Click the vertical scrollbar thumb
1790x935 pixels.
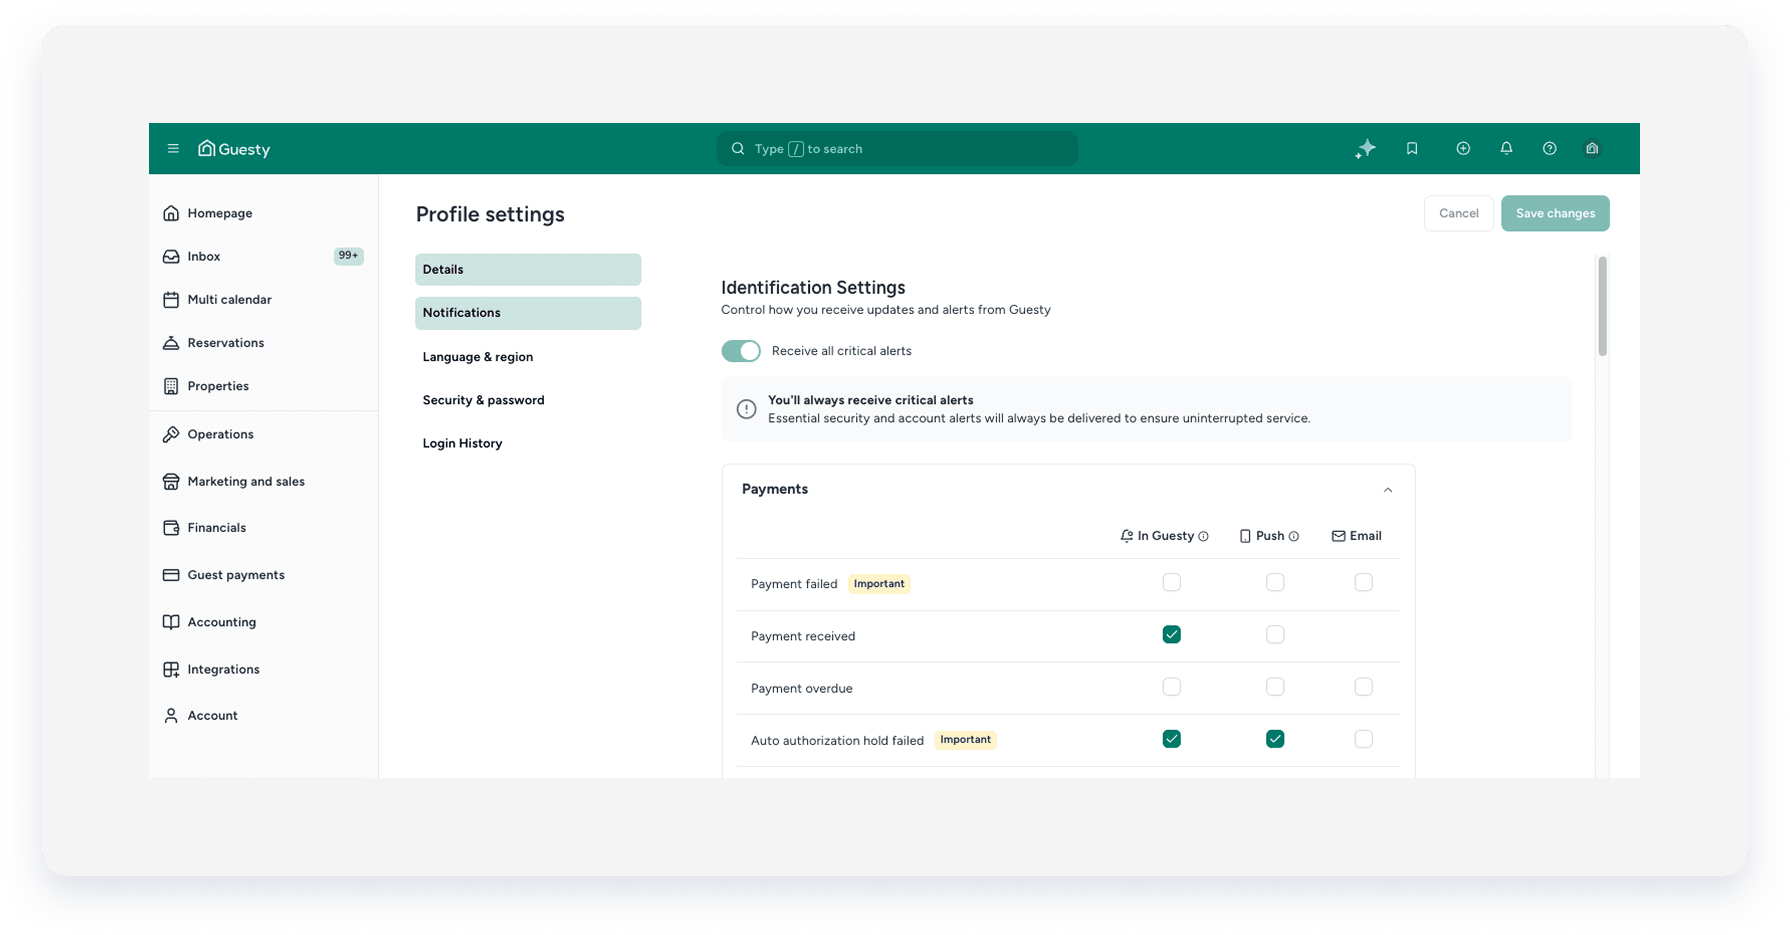1602,306
